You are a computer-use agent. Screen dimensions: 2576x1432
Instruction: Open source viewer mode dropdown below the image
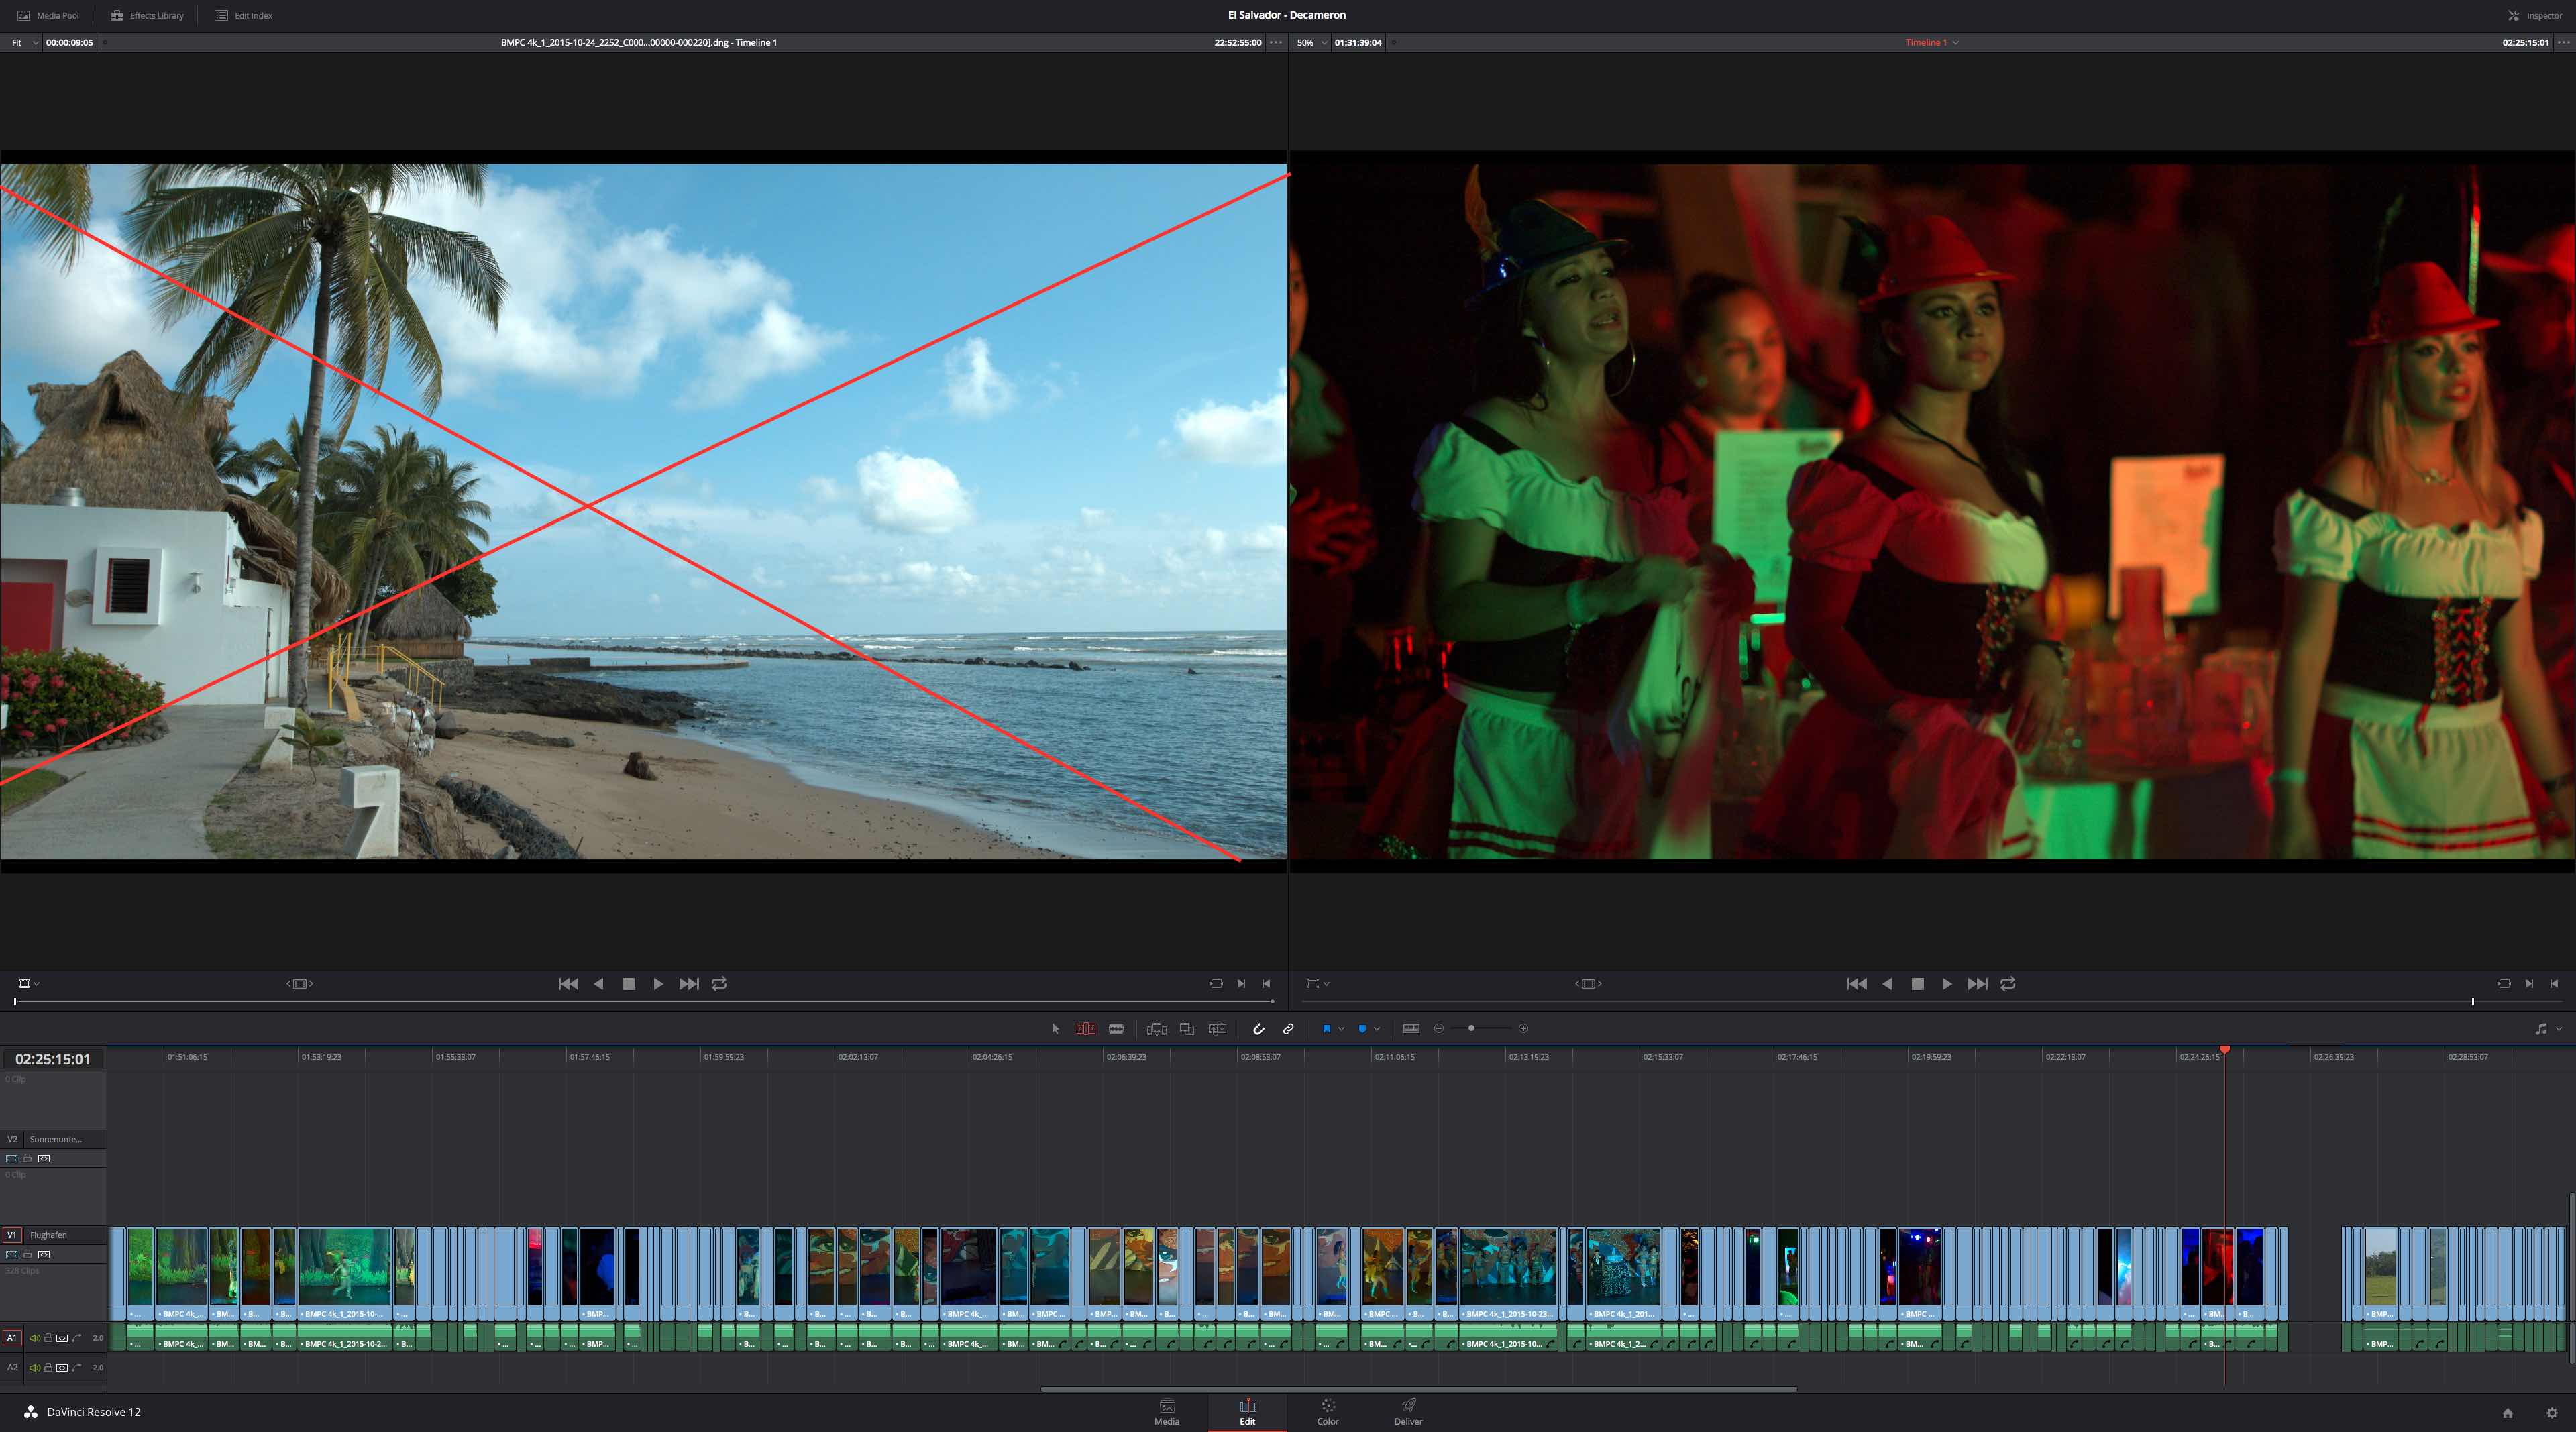pos(29,984)
